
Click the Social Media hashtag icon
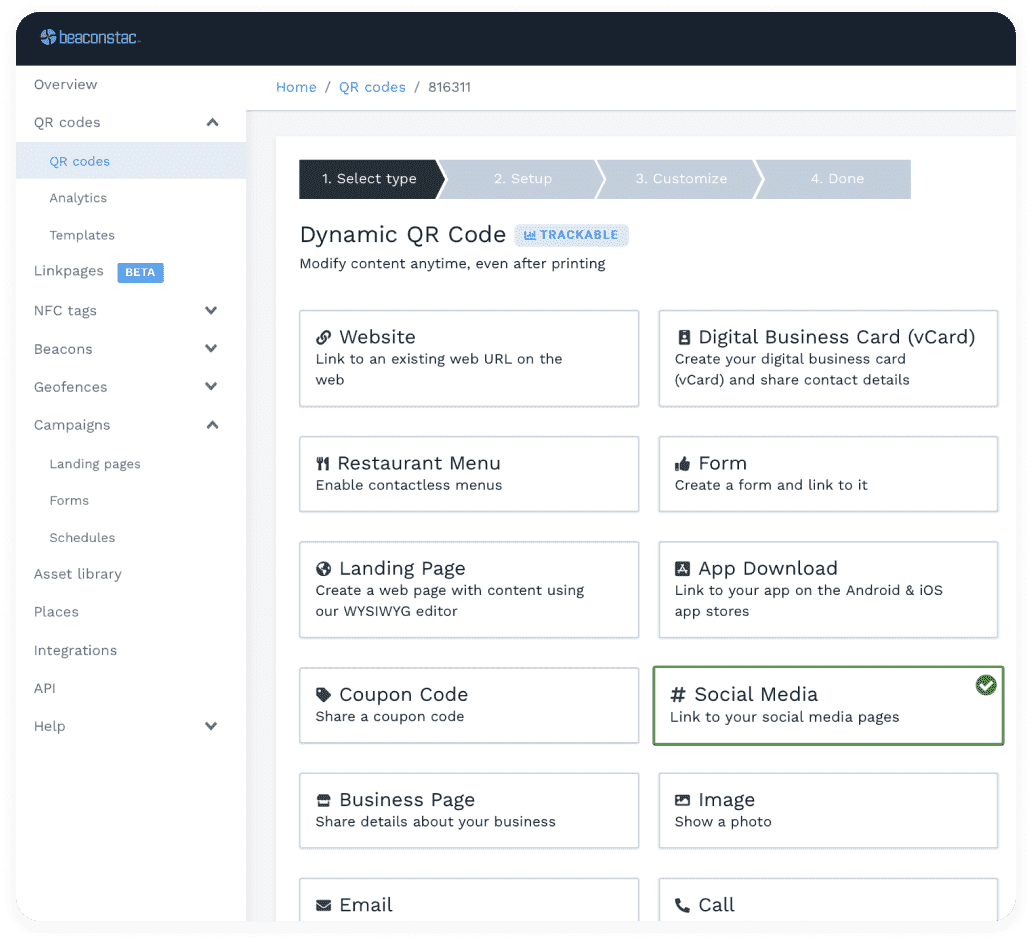[x=678, y=694]
